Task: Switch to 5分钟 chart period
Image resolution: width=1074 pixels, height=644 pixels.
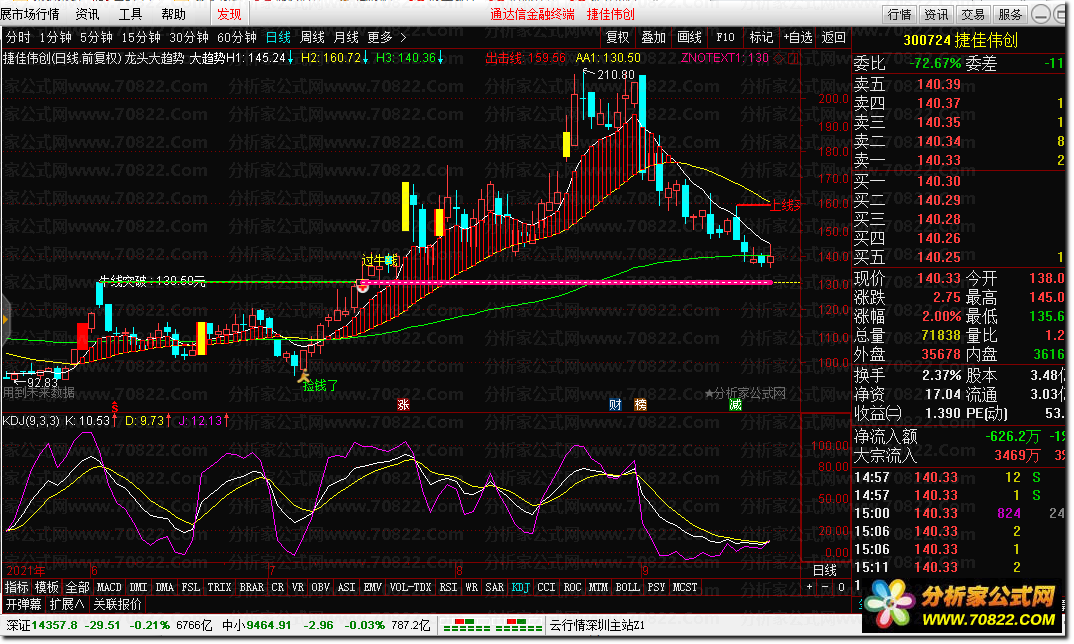Action: (96, 37)
